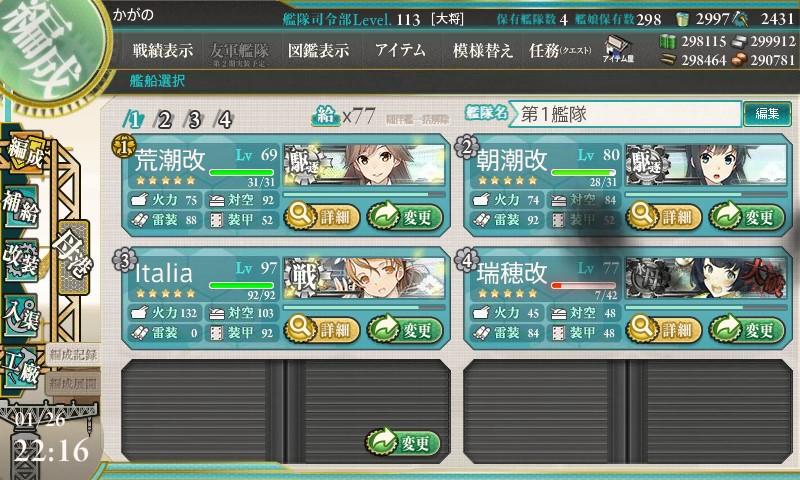Screen dimensions: 800x480
Task: Open 任務 quest menu
Action: (560, 50)
